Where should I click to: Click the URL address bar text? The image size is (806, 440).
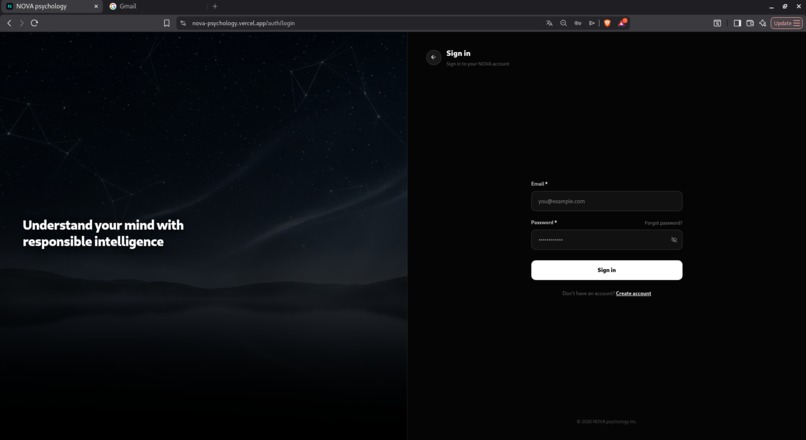243,23
